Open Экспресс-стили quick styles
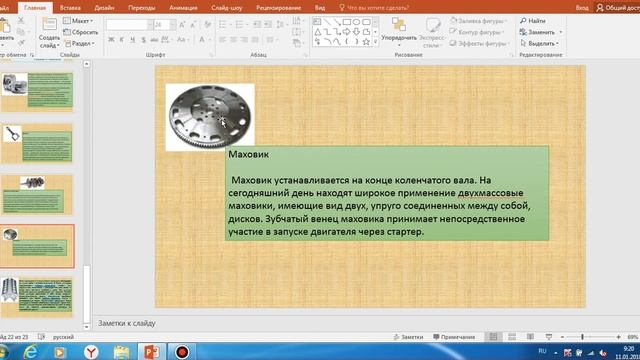The height and width of the screenshot is (360, 640). [432, 32]
